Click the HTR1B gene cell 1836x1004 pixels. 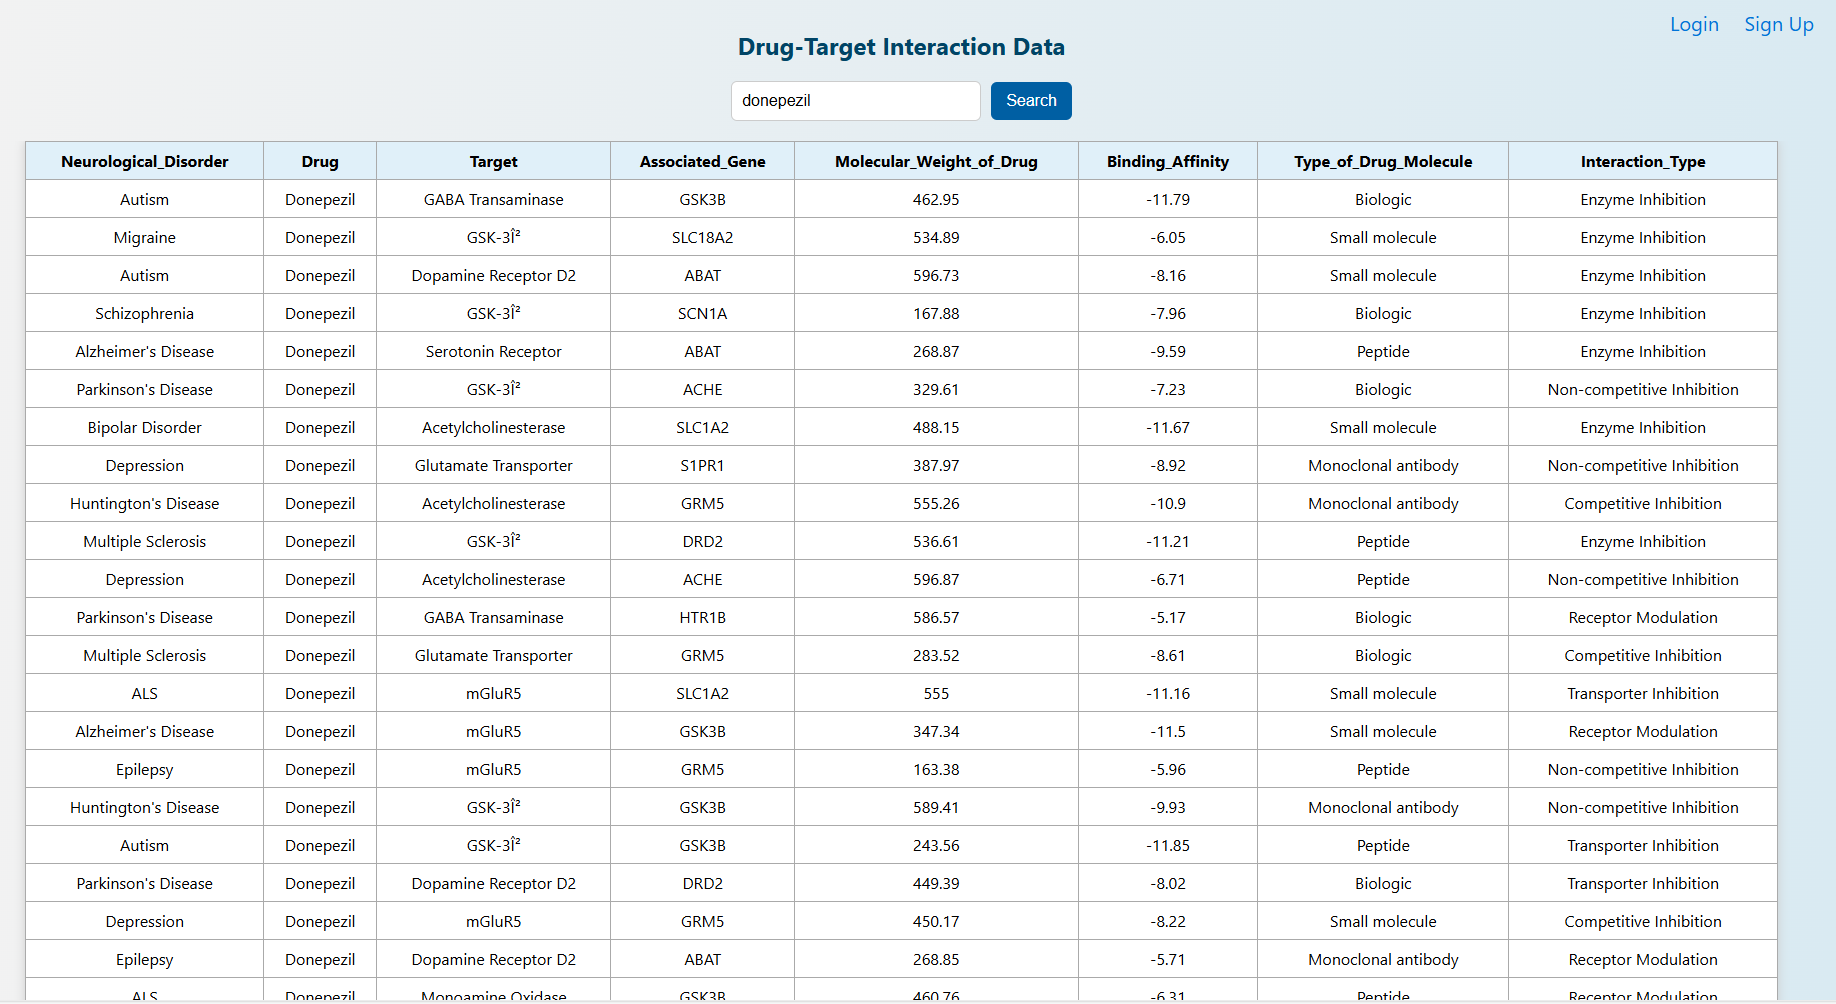coord(703,617)
